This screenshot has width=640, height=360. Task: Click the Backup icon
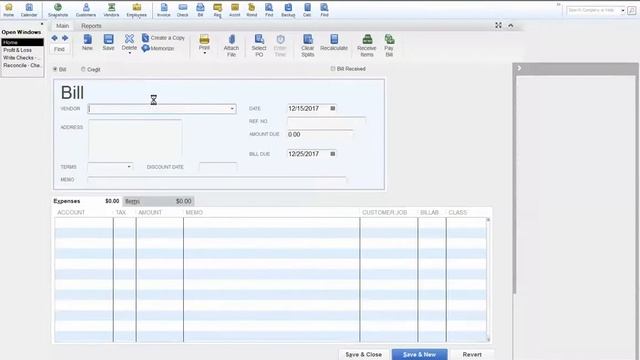coord(288,10)
